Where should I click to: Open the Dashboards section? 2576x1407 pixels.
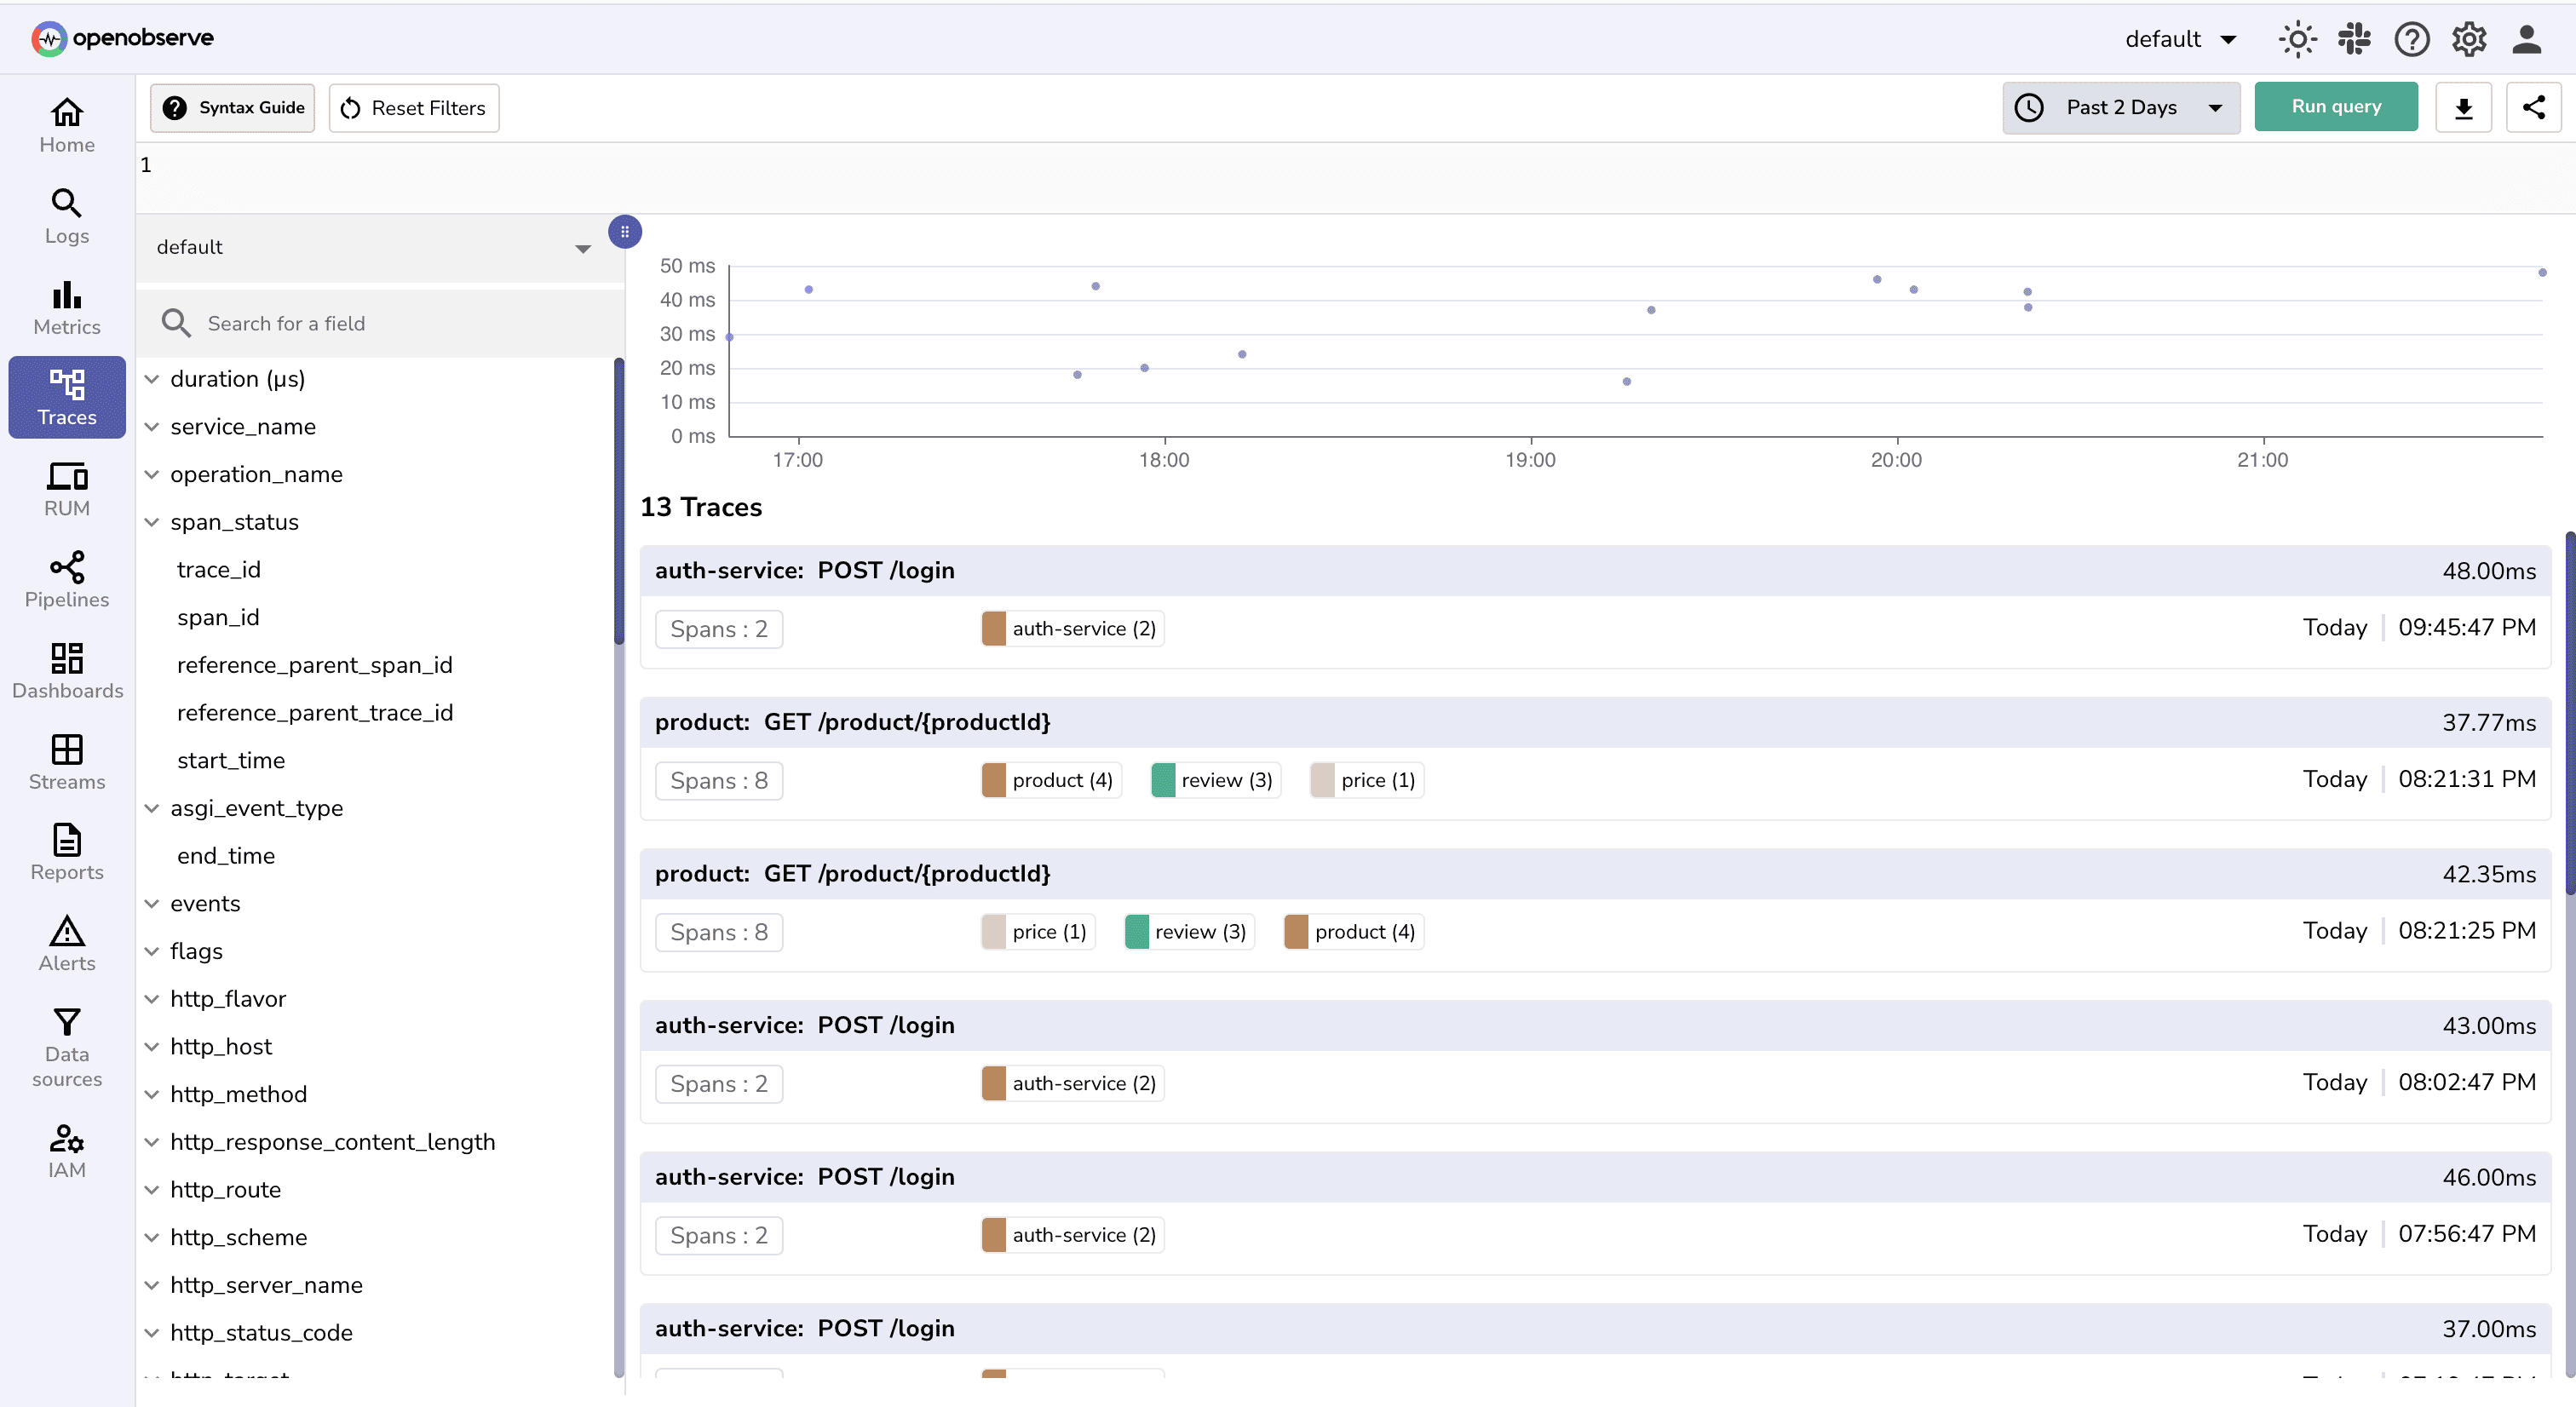(66, 670)
